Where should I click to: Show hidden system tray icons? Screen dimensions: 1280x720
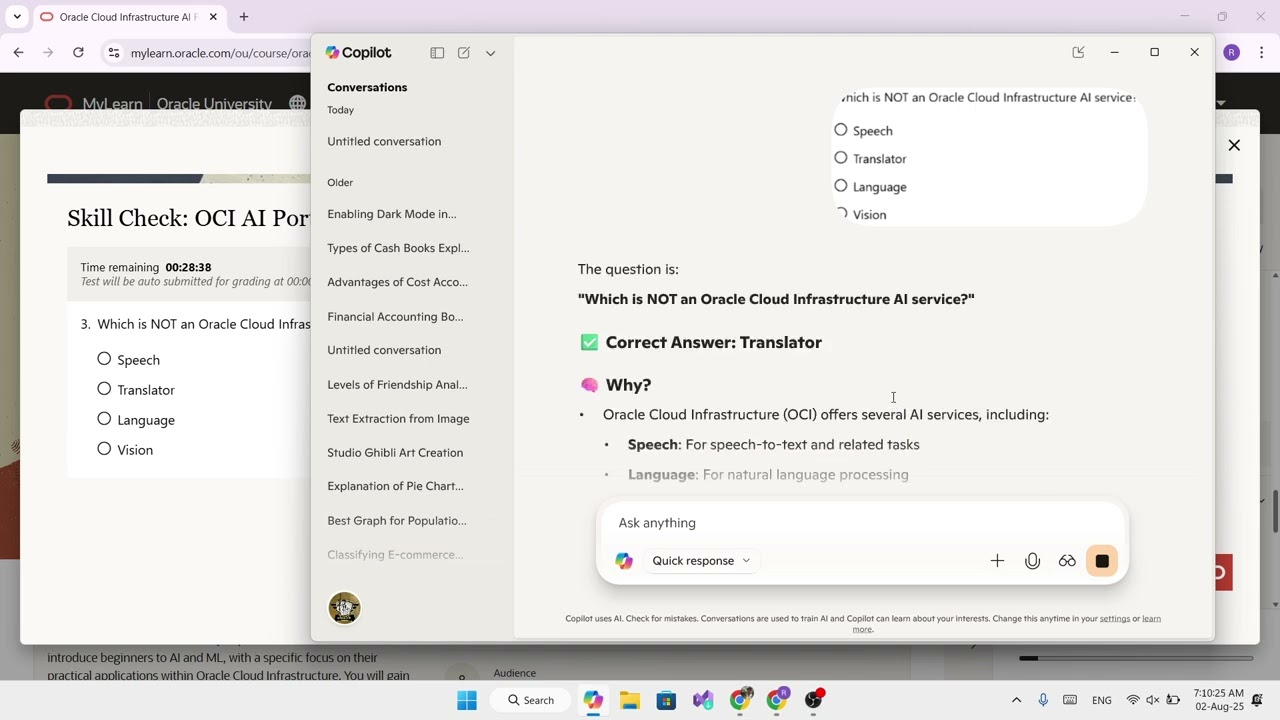(x=1017, y=700)
